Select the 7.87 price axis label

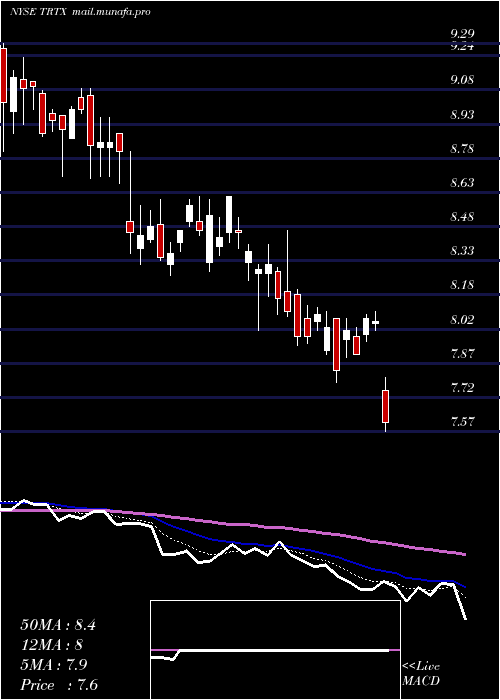[462, 354]
